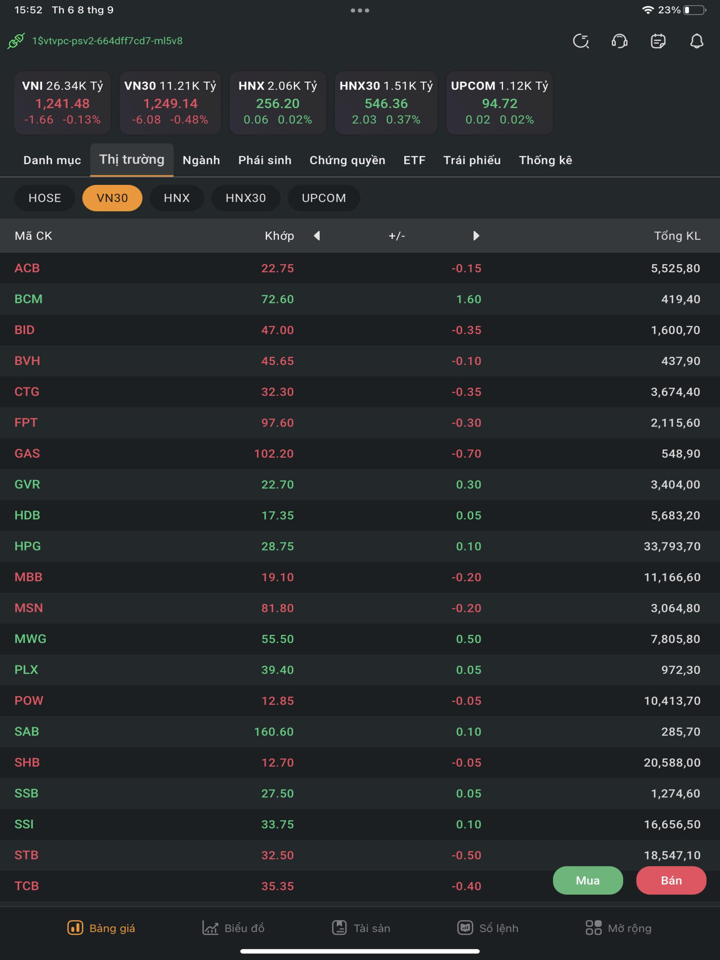The image size is (720, 960).
Task: Open the search icon in header
Action: (581, 41)
